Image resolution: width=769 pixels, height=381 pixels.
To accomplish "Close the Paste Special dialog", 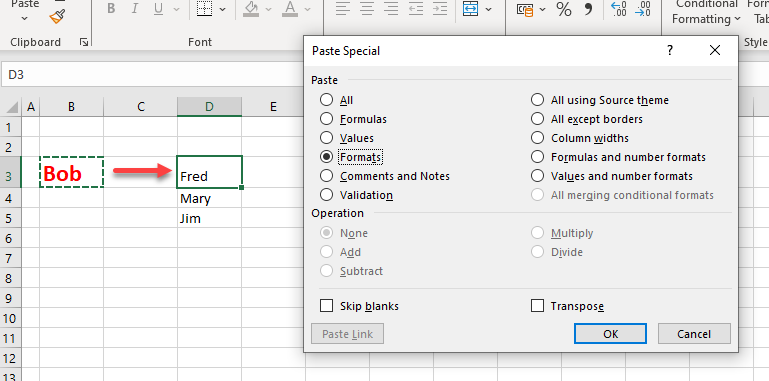I will [x=715, y=50].
